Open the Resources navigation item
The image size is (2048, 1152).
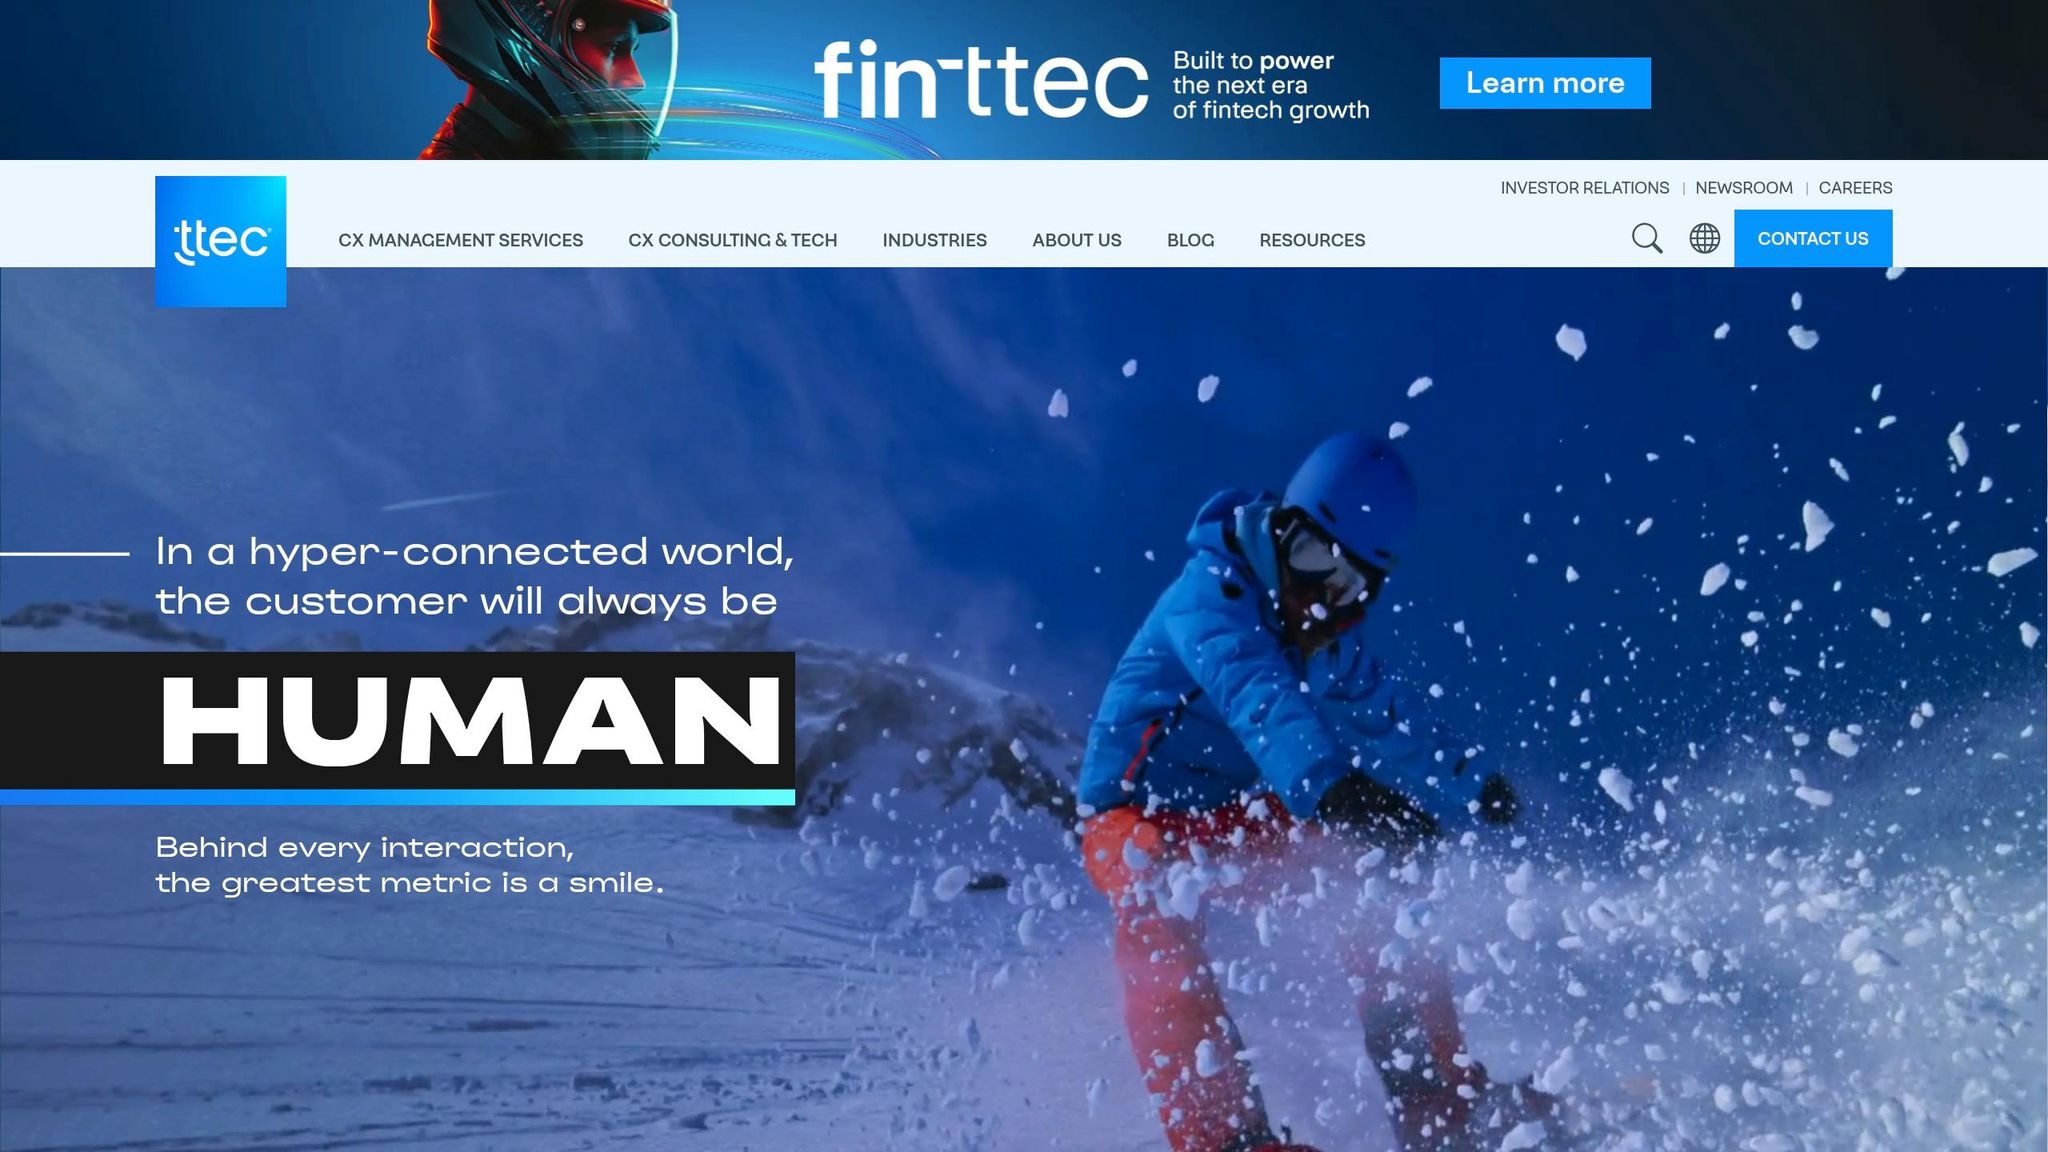[x=1312, y=240]
